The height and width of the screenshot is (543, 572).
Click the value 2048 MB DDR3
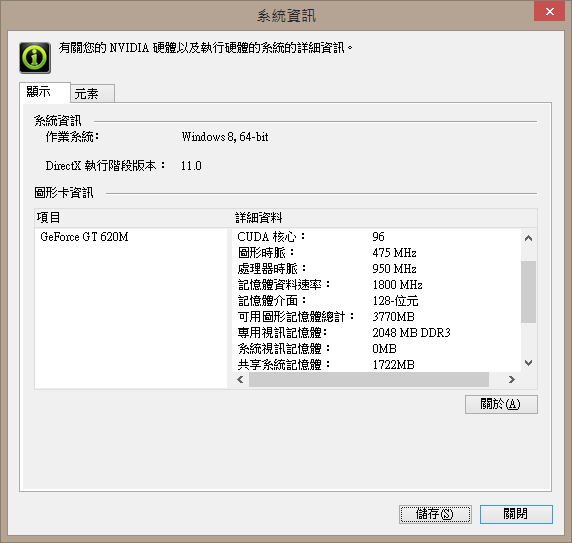(411, 333)
